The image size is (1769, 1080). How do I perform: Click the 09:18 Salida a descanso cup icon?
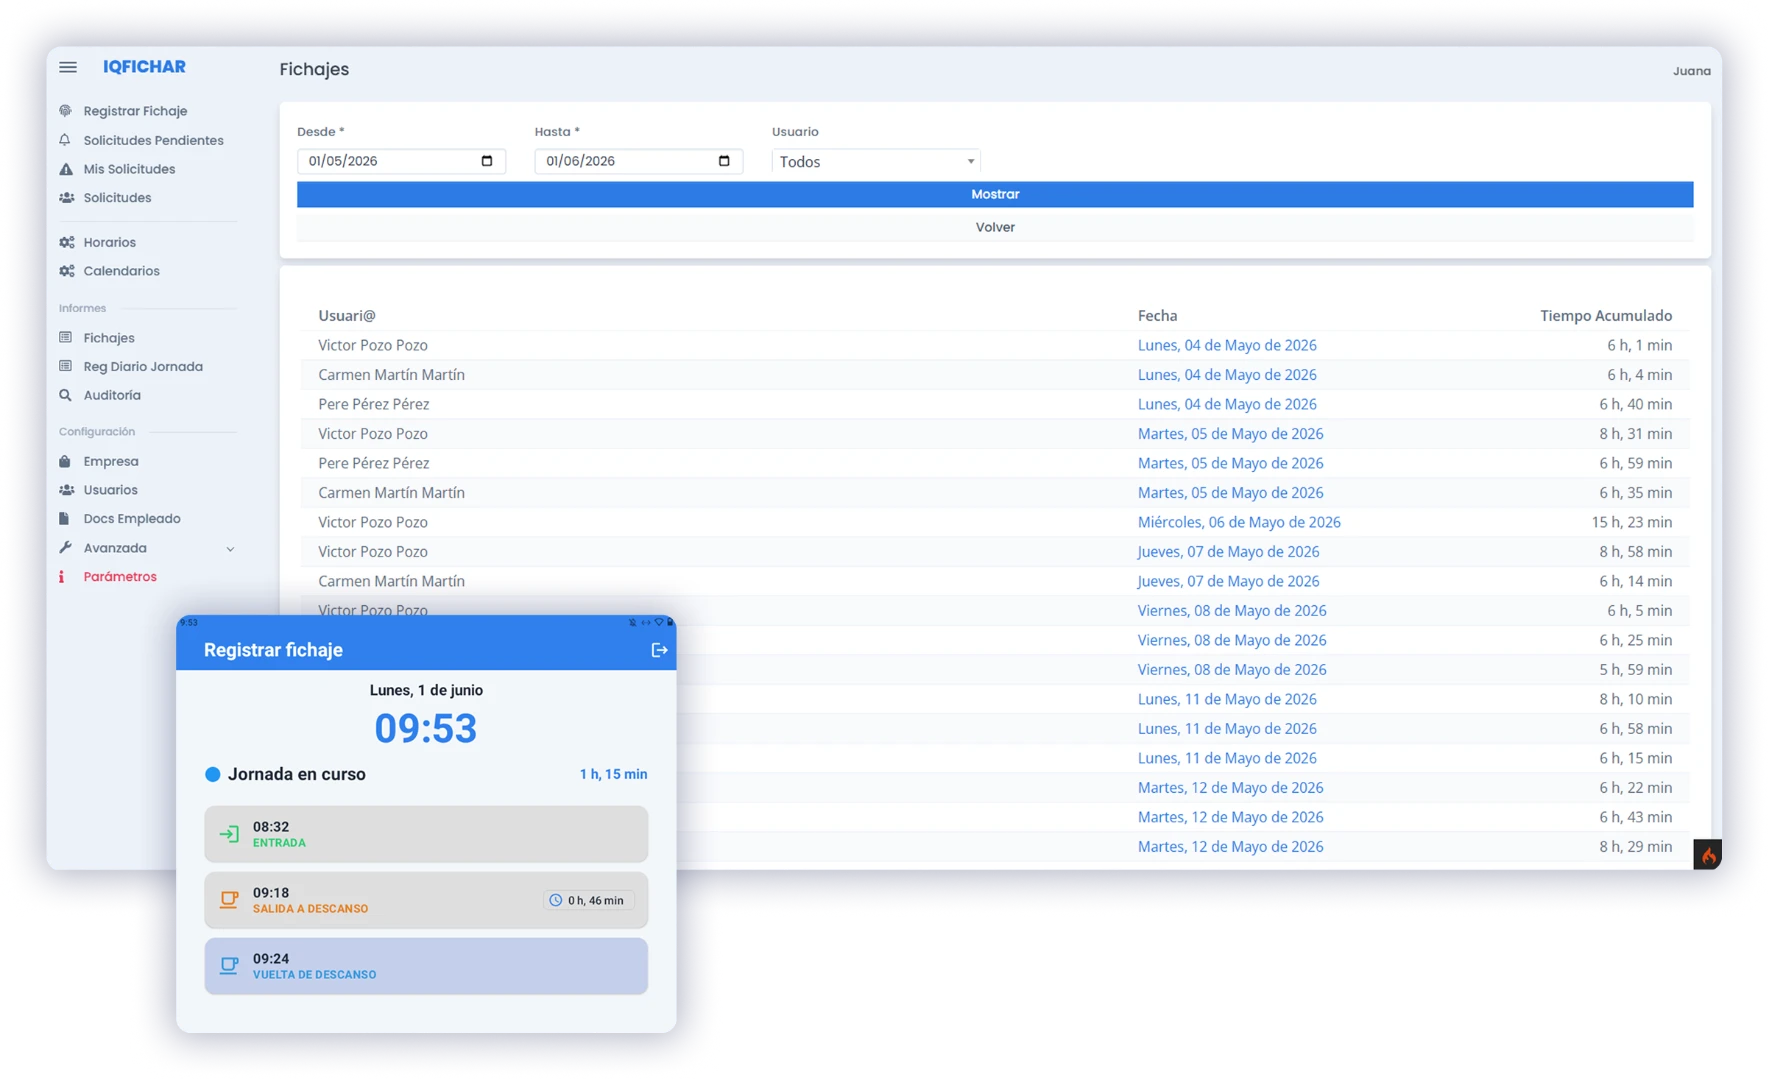pyautogui.click(x=229, y=900)
